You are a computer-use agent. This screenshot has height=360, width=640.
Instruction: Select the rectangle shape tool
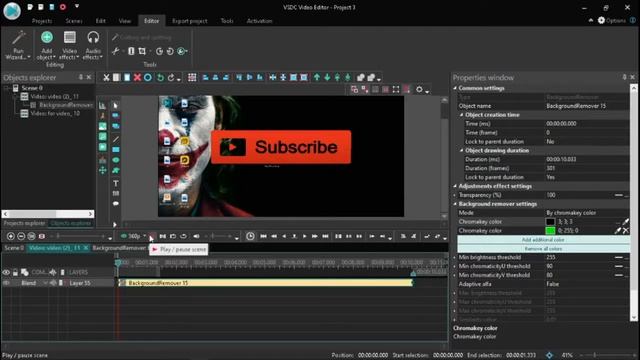pyautogui.click(x=116, y=150)
